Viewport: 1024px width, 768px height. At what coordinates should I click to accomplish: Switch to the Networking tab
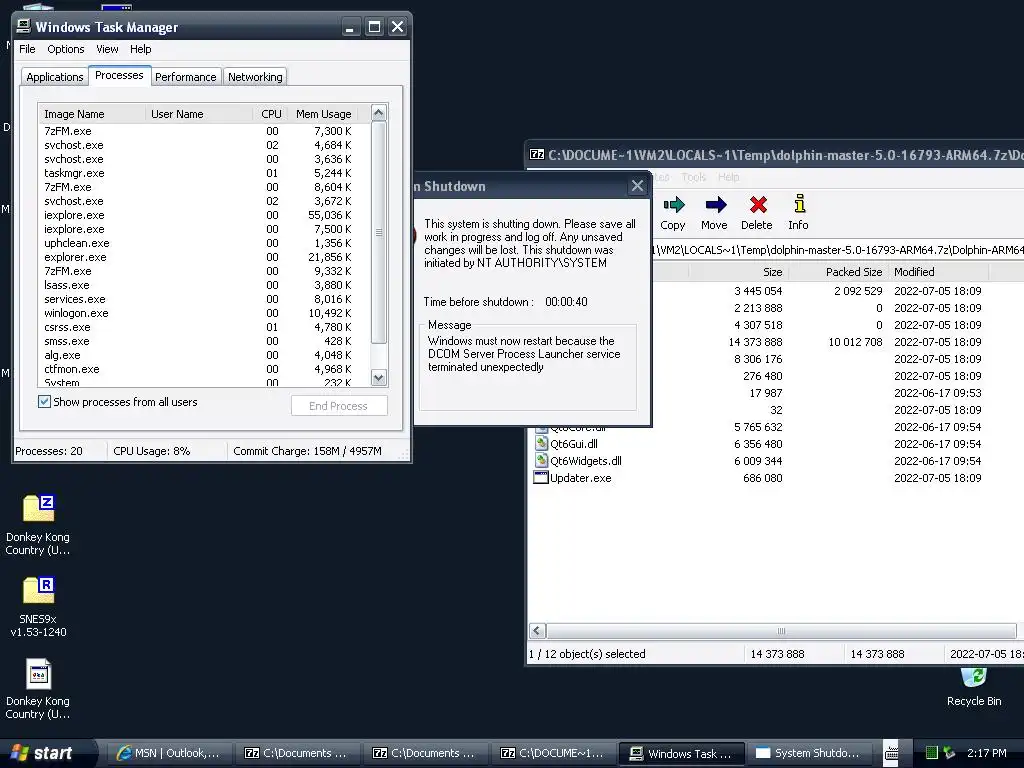[255, 77]
